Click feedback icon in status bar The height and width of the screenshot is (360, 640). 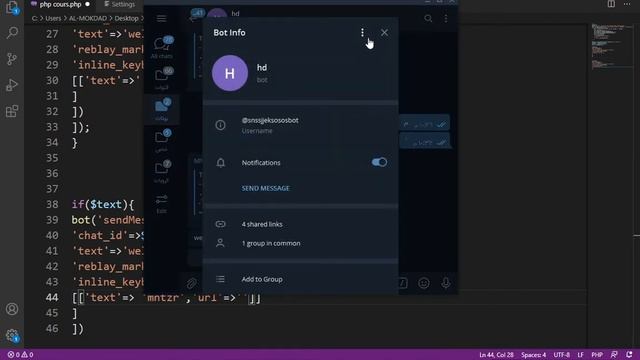click(614, 355)
